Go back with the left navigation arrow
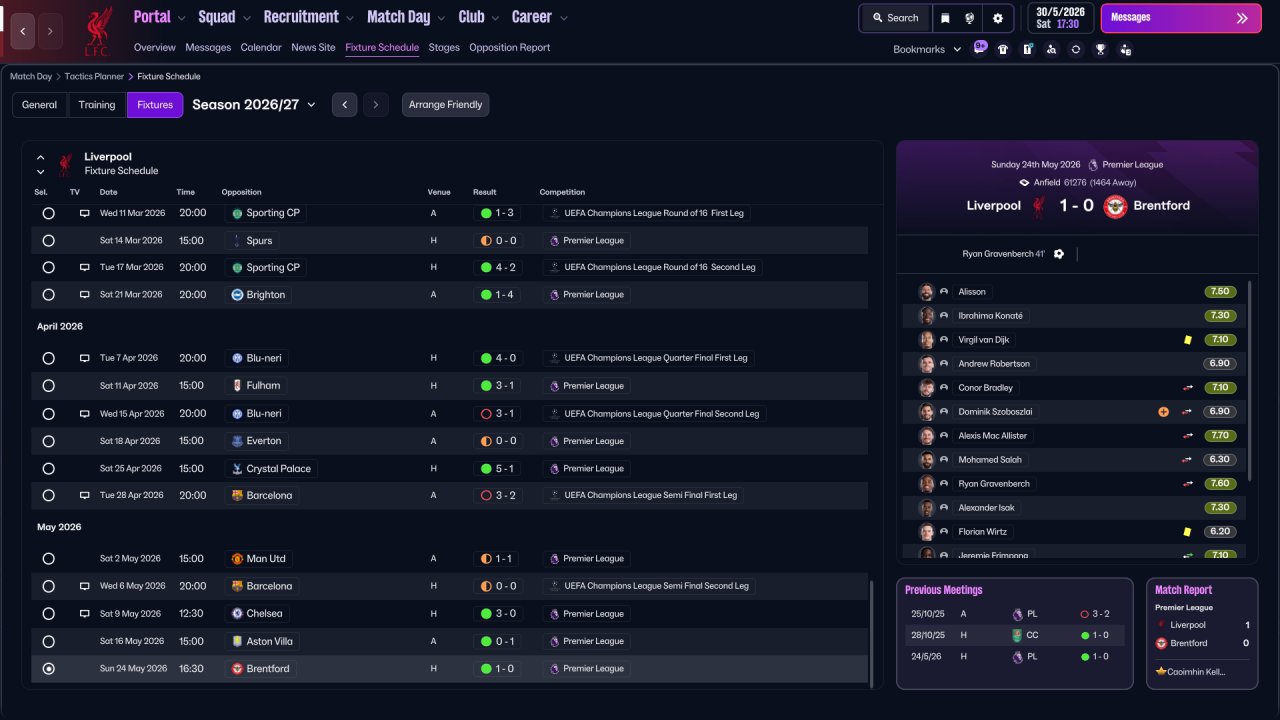 (x=23, y=31)
